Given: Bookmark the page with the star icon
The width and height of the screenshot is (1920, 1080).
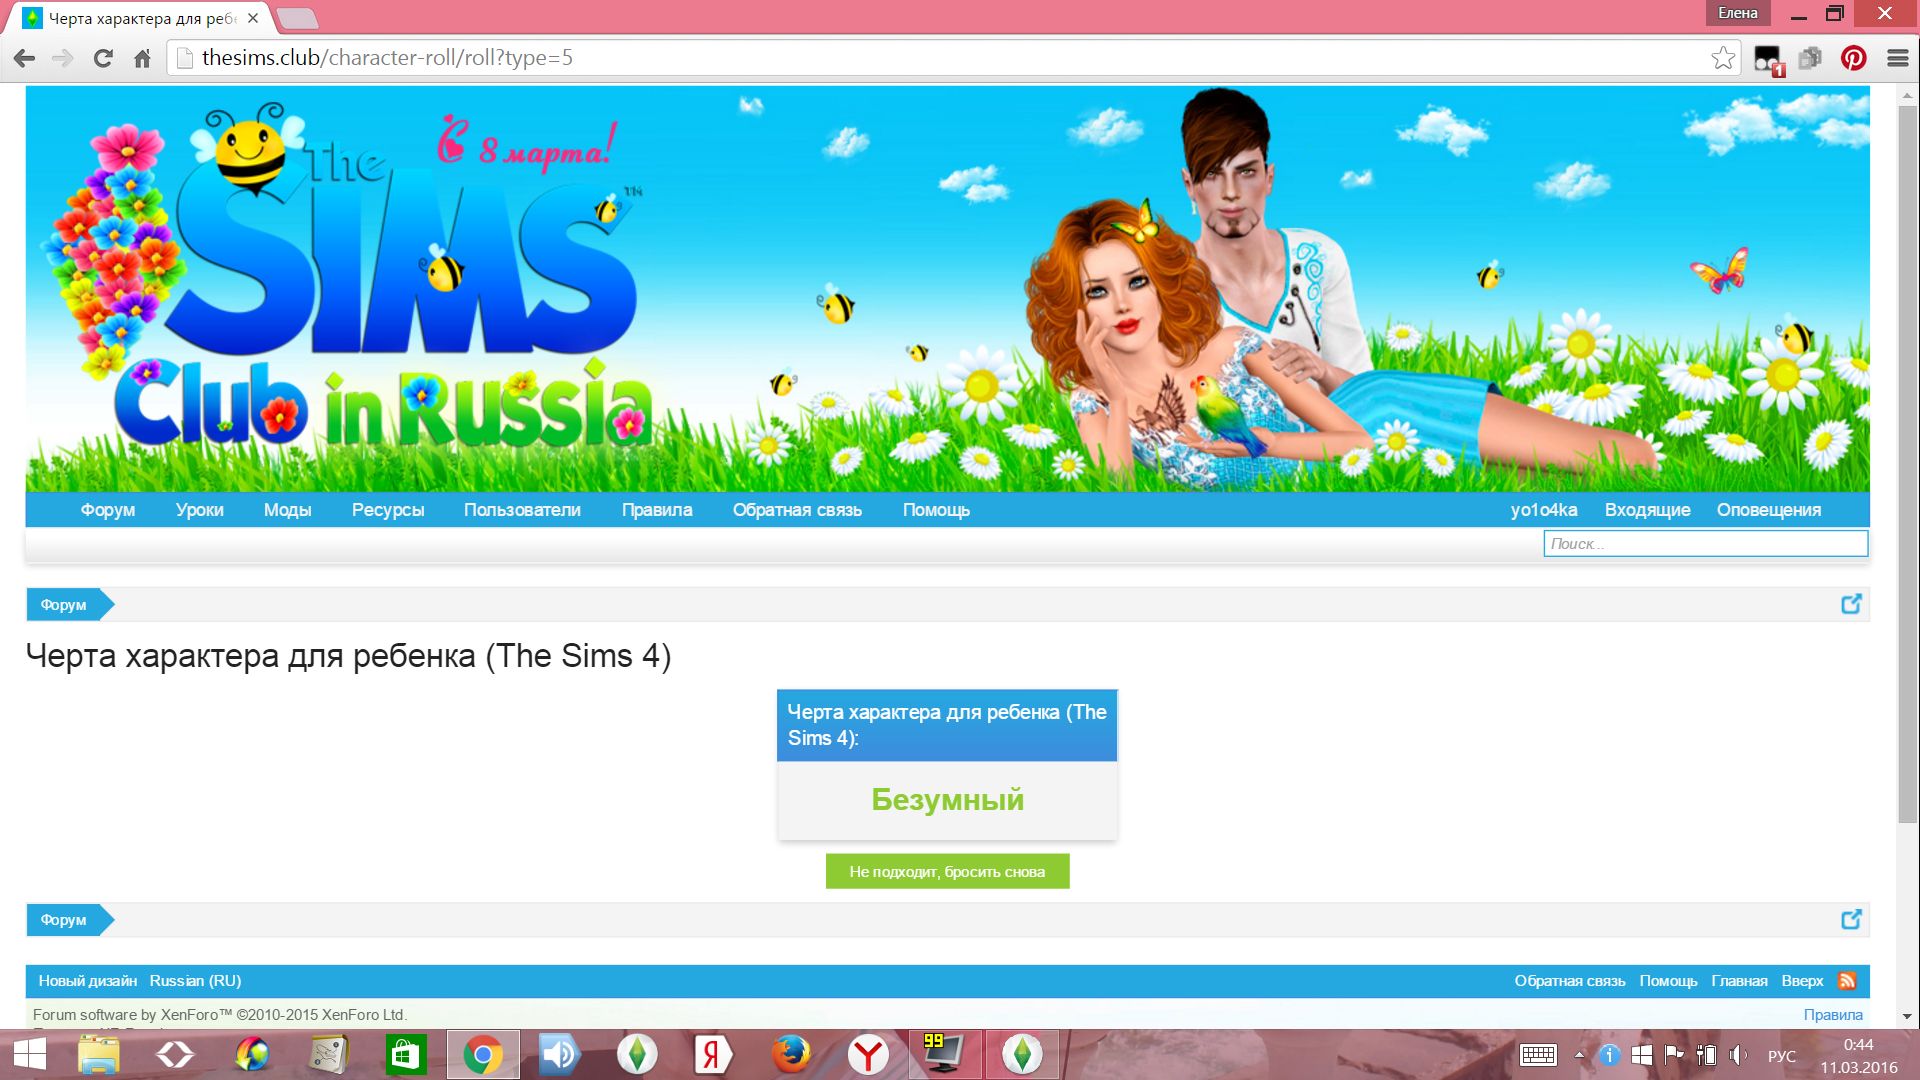Looking at the screenshot, I should coord(1723,58).
